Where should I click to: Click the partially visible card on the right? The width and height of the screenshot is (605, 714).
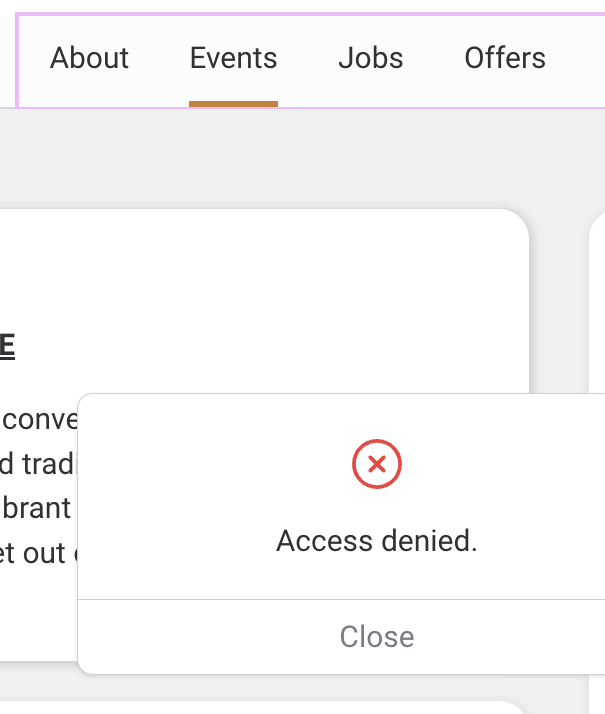tap(597, 300)
